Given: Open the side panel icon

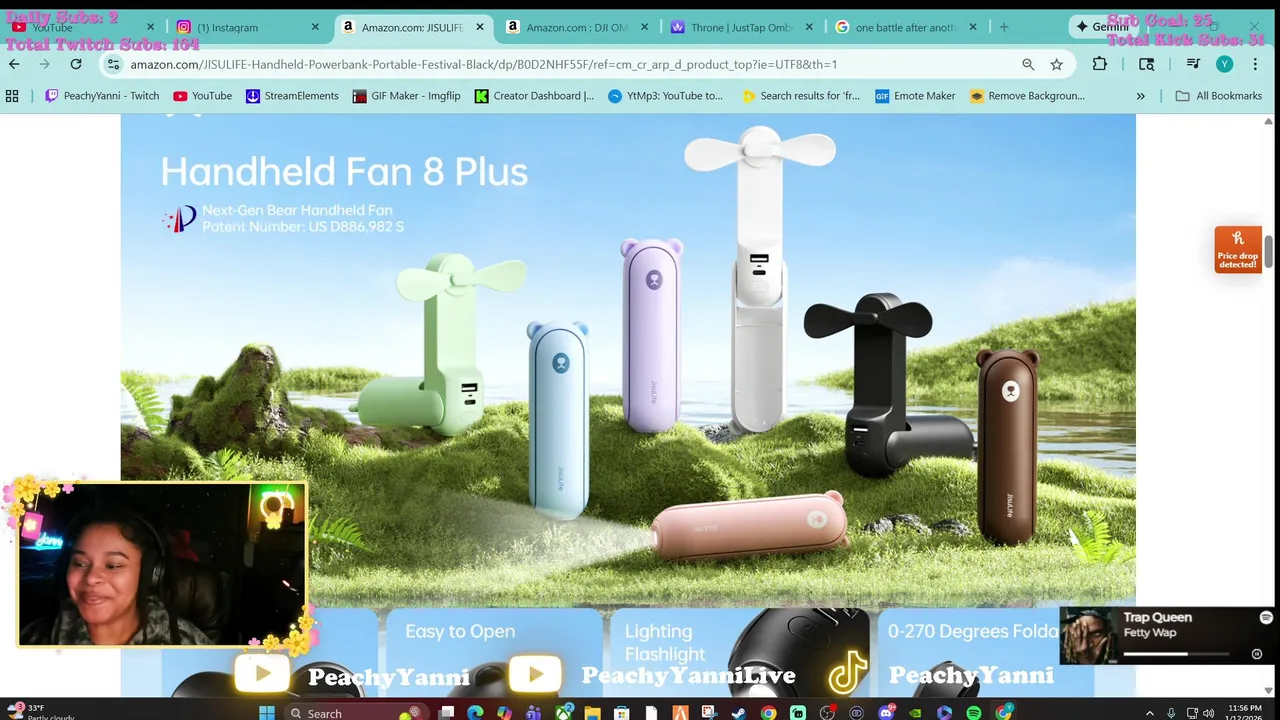Looking at the screenshot, I should pos(1147,64).
